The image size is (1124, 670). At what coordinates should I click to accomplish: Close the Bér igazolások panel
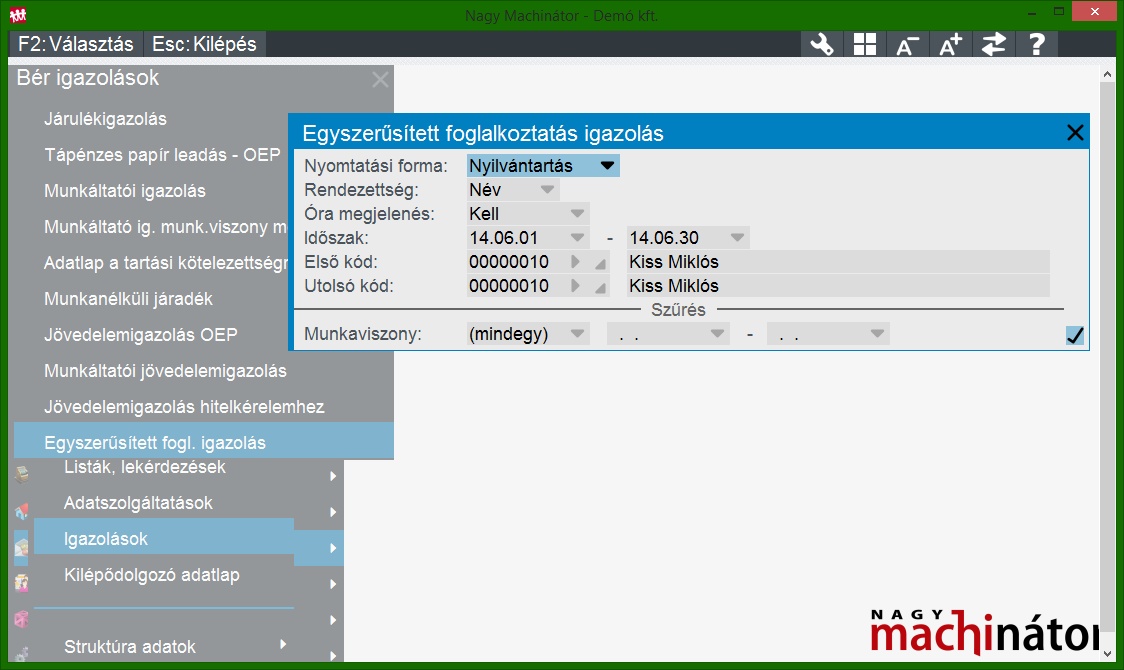pos(381,79)
